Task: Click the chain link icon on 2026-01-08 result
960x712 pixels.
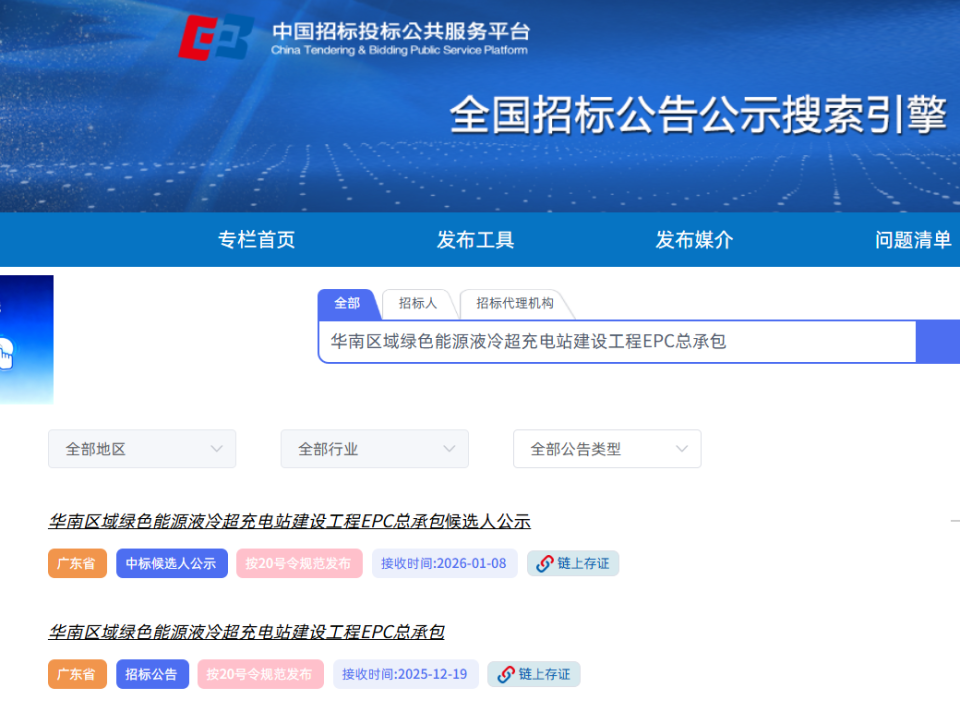Action: tap(544, 563)
